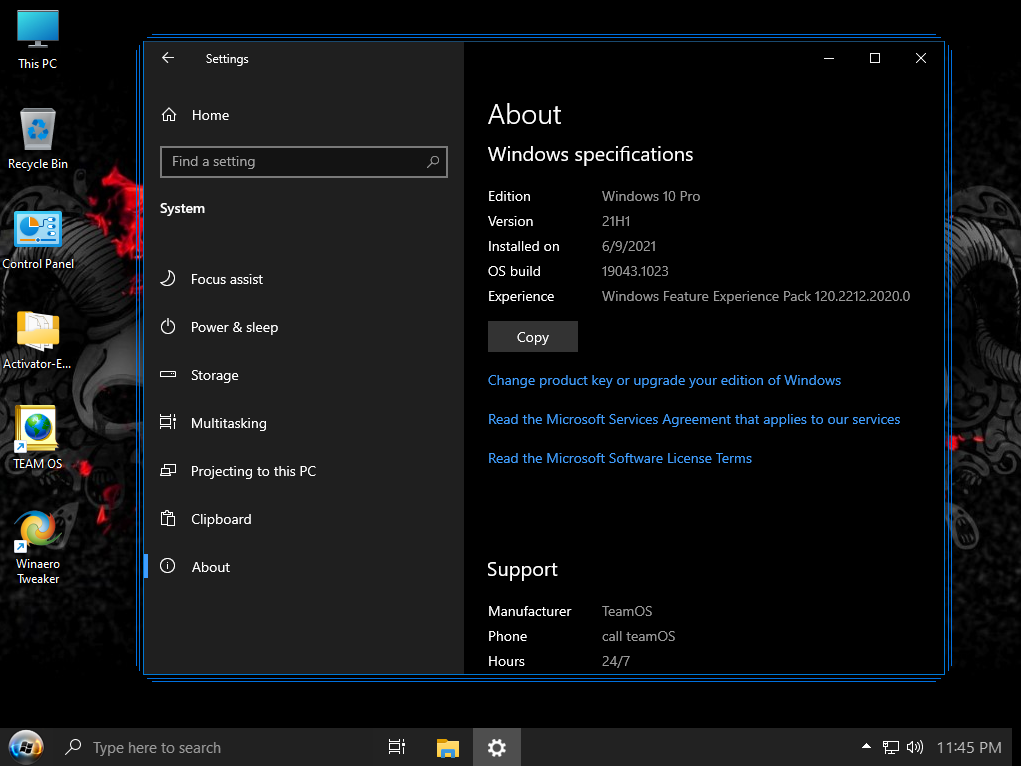Open Clipboard settings
The height and width of the screenshot is (766, 1021).
pyautogui.click(x=303, y=519)
